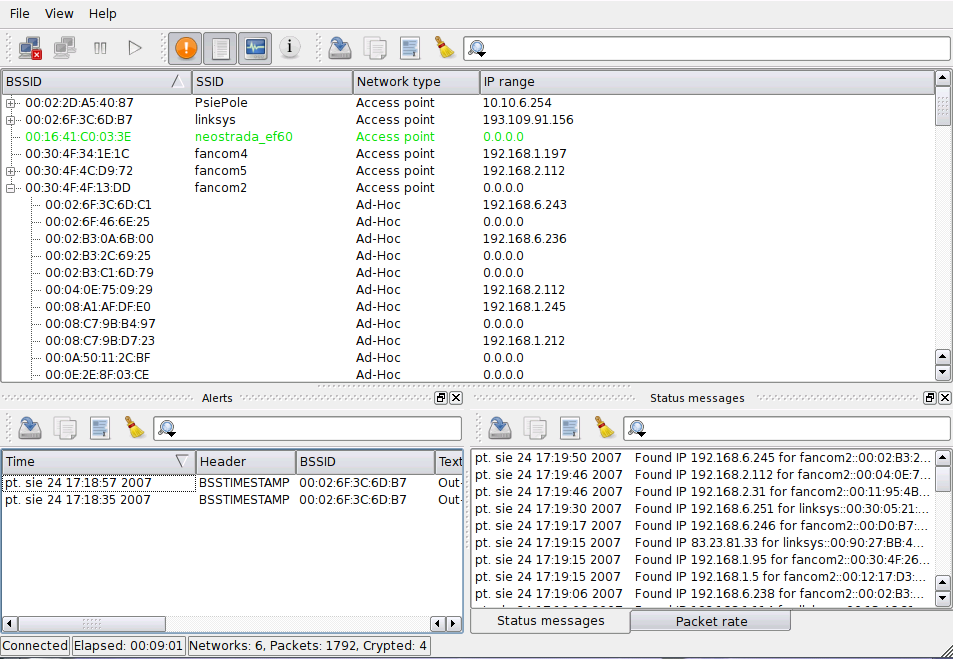This screenshot has height=659, width=953.
Task: Toggle the status messages document button
Action: (220, 47)
